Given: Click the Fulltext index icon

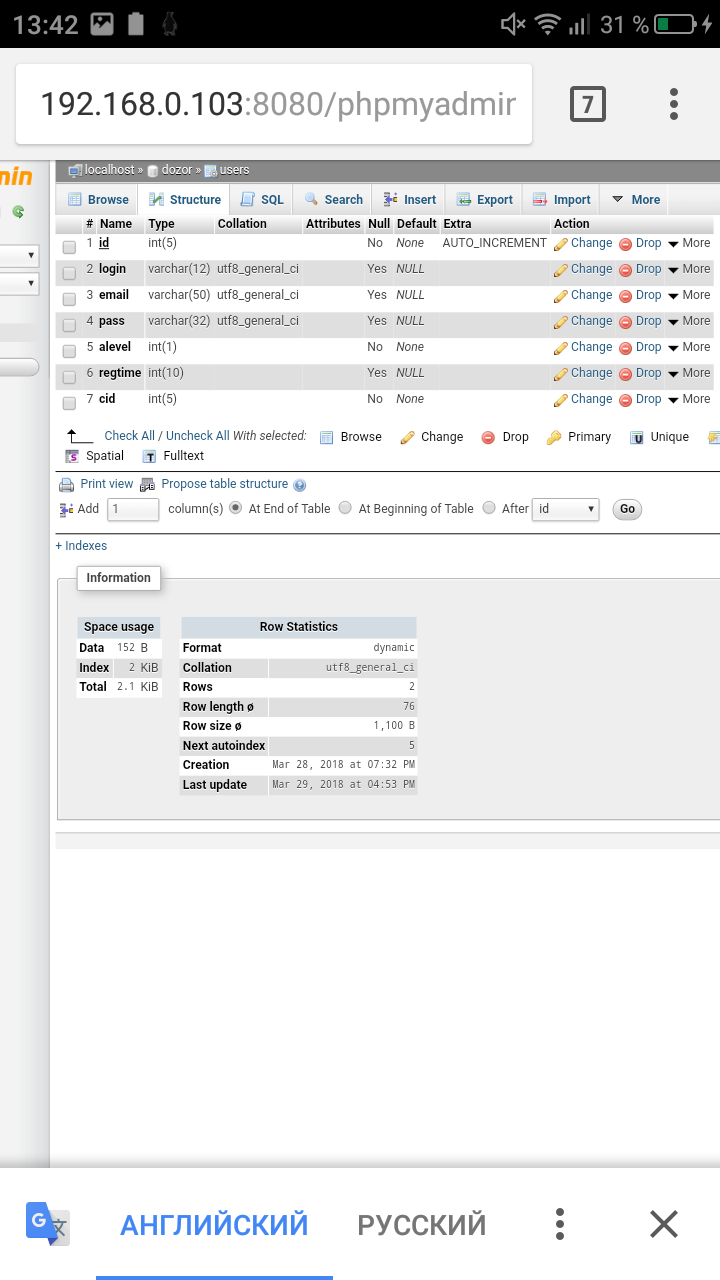Looking at the screenshot, I should pos(150,456).
